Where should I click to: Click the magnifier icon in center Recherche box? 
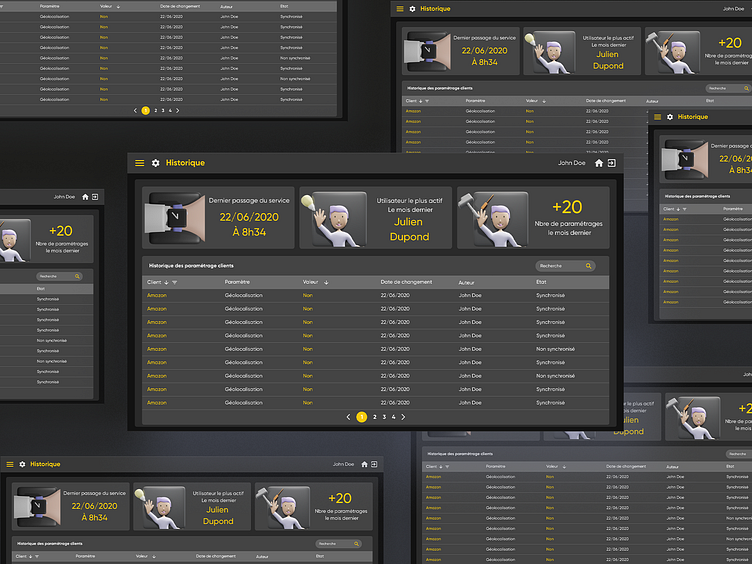[x=589, y=266]
